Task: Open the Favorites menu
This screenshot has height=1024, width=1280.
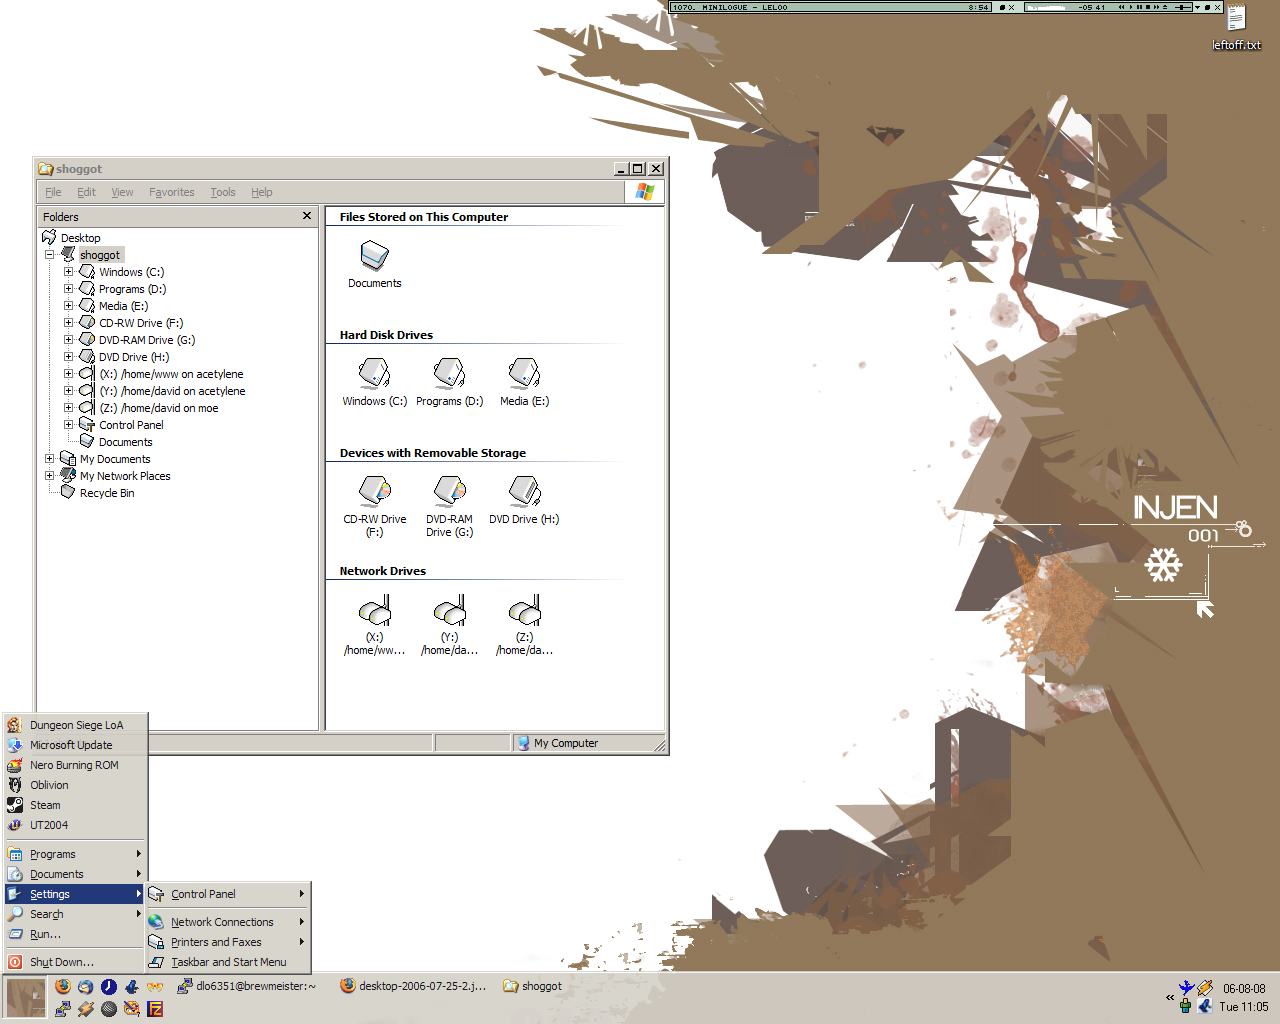Action: point(171,192)
